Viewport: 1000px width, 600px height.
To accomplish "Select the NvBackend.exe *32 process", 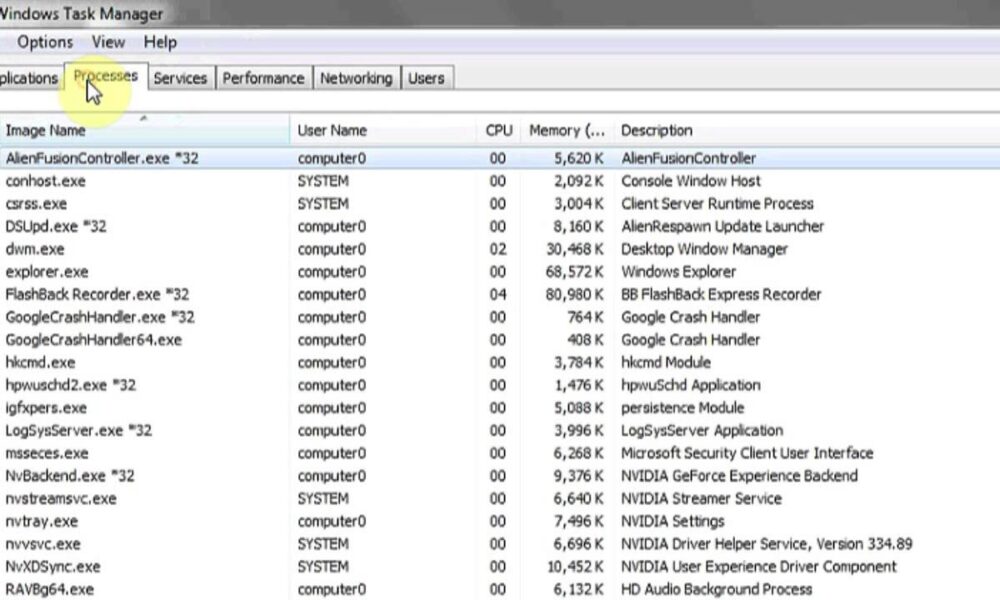I will click(500, 476).
